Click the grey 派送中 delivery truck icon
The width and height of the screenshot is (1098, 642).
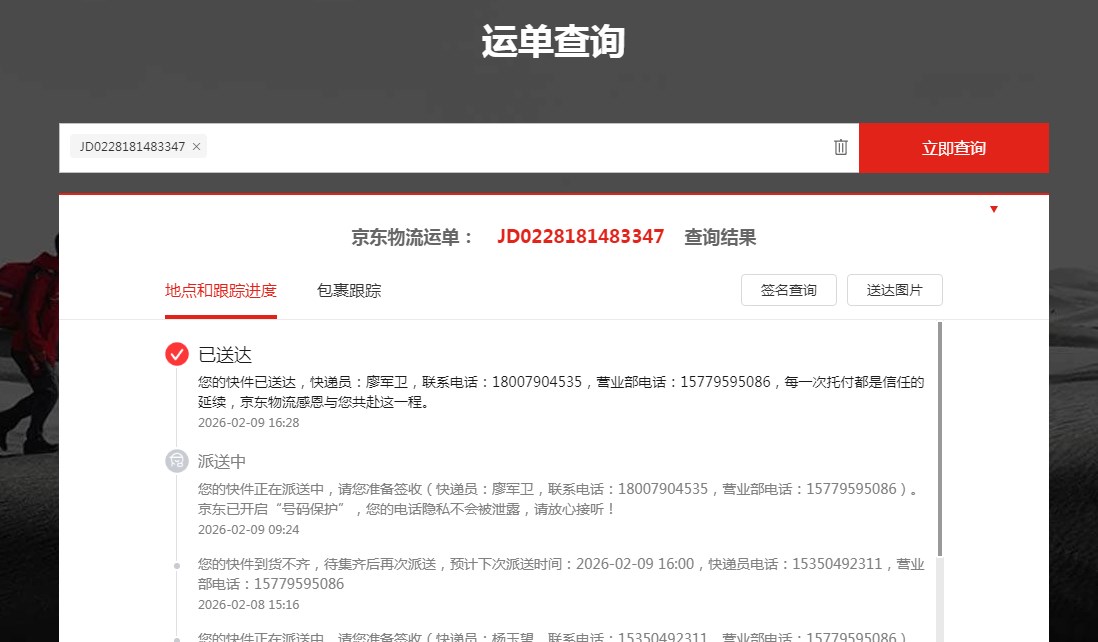click(x=177, y=461)
